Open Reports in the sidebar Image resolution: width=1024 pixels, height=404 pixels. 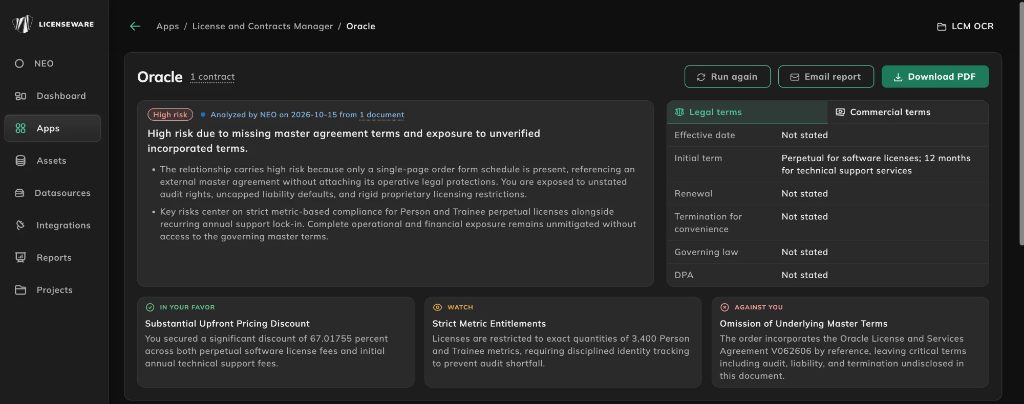(52, 258)
